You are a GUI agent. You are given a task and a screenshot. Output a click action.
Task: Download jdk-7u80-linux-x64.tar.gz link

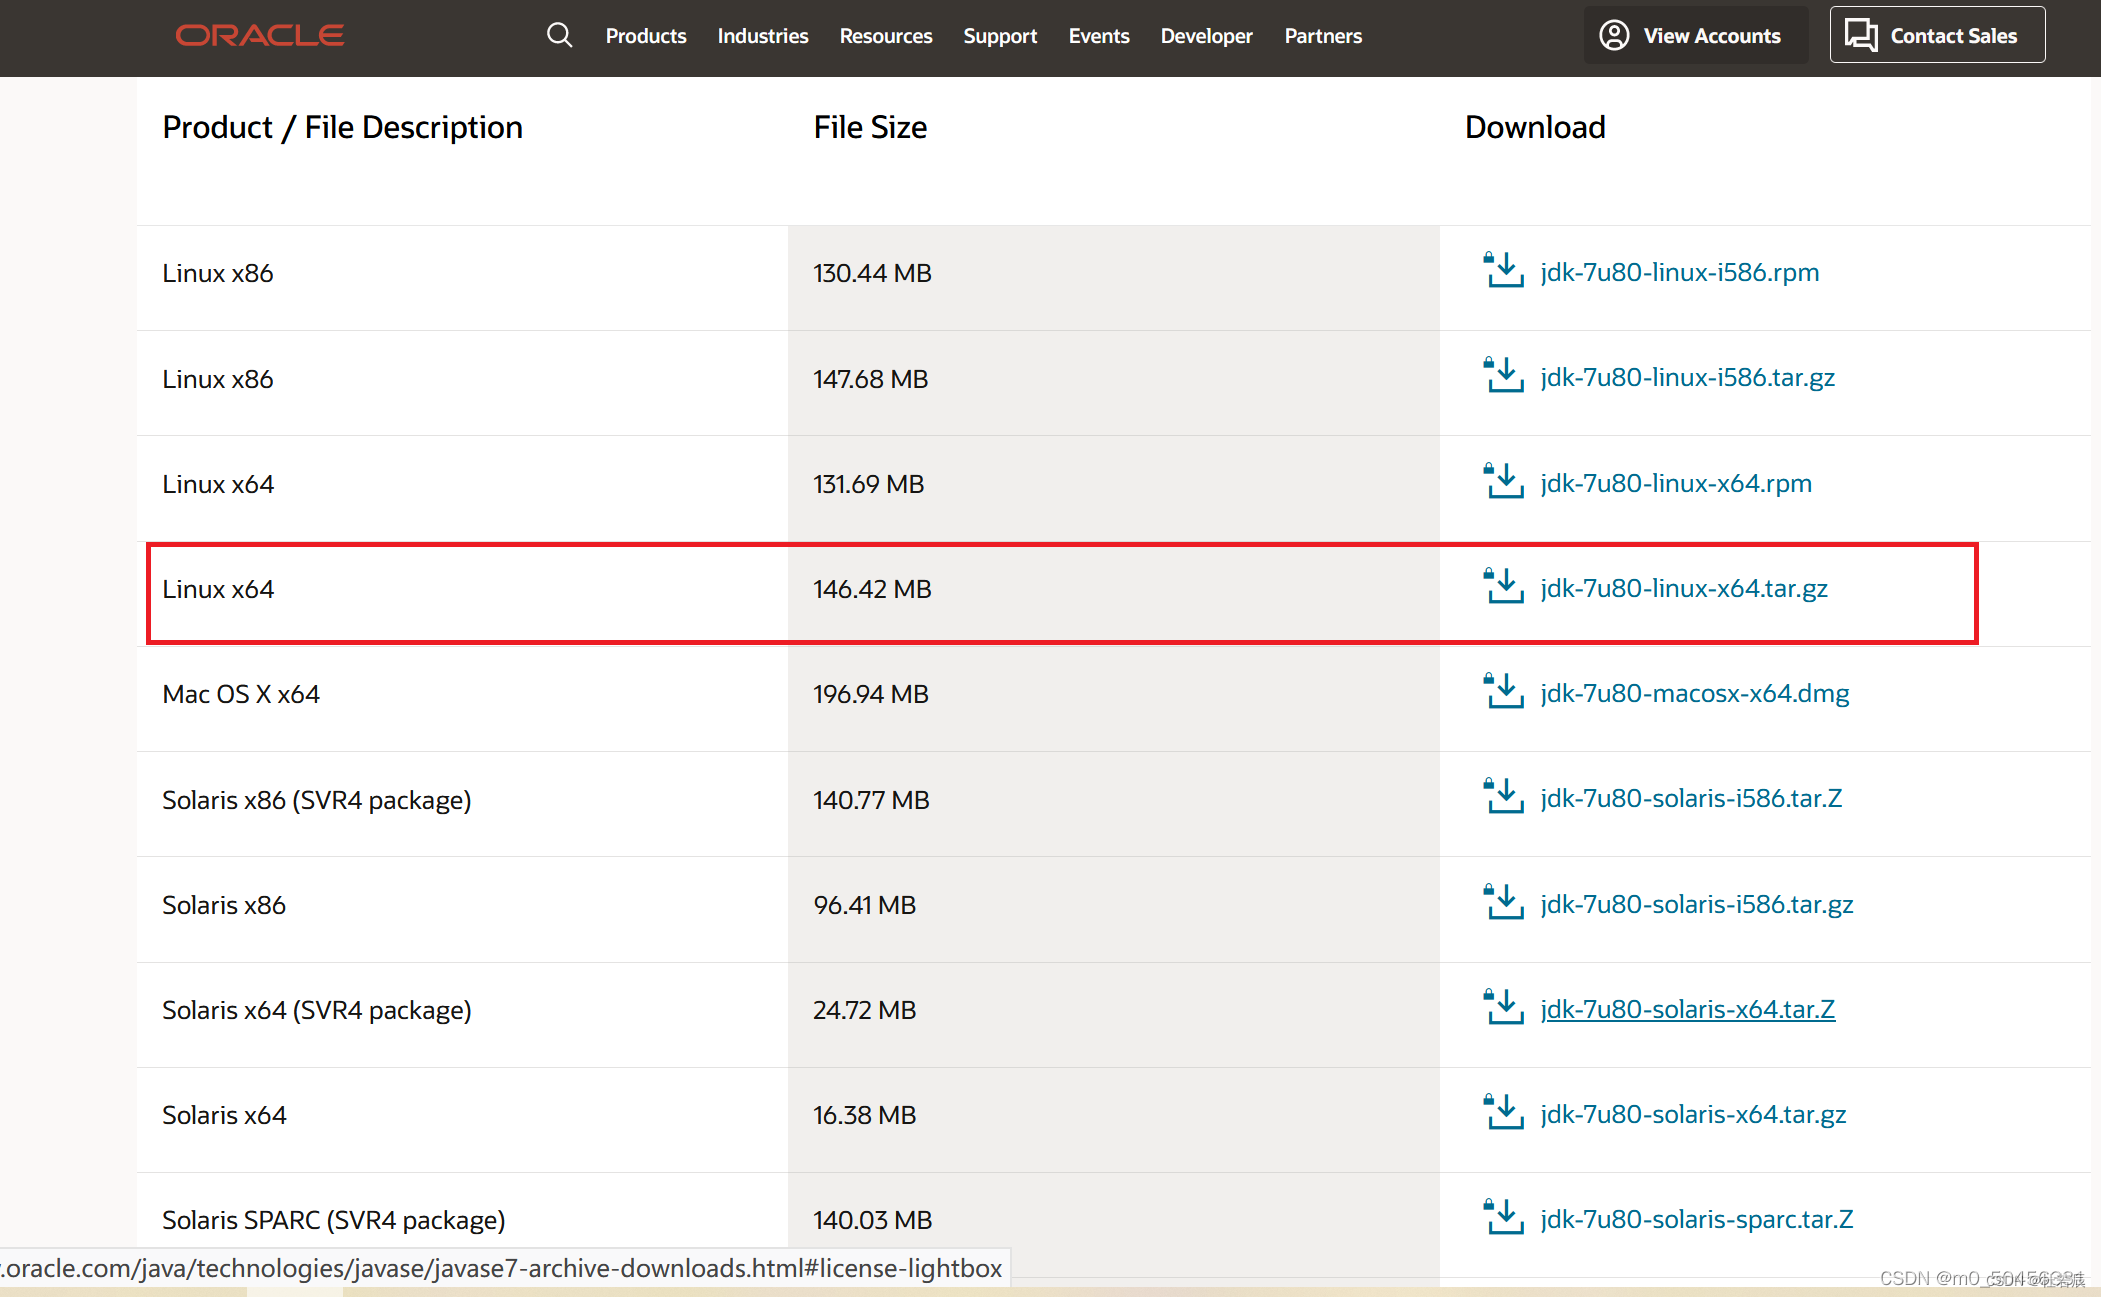coord(1684,588)
